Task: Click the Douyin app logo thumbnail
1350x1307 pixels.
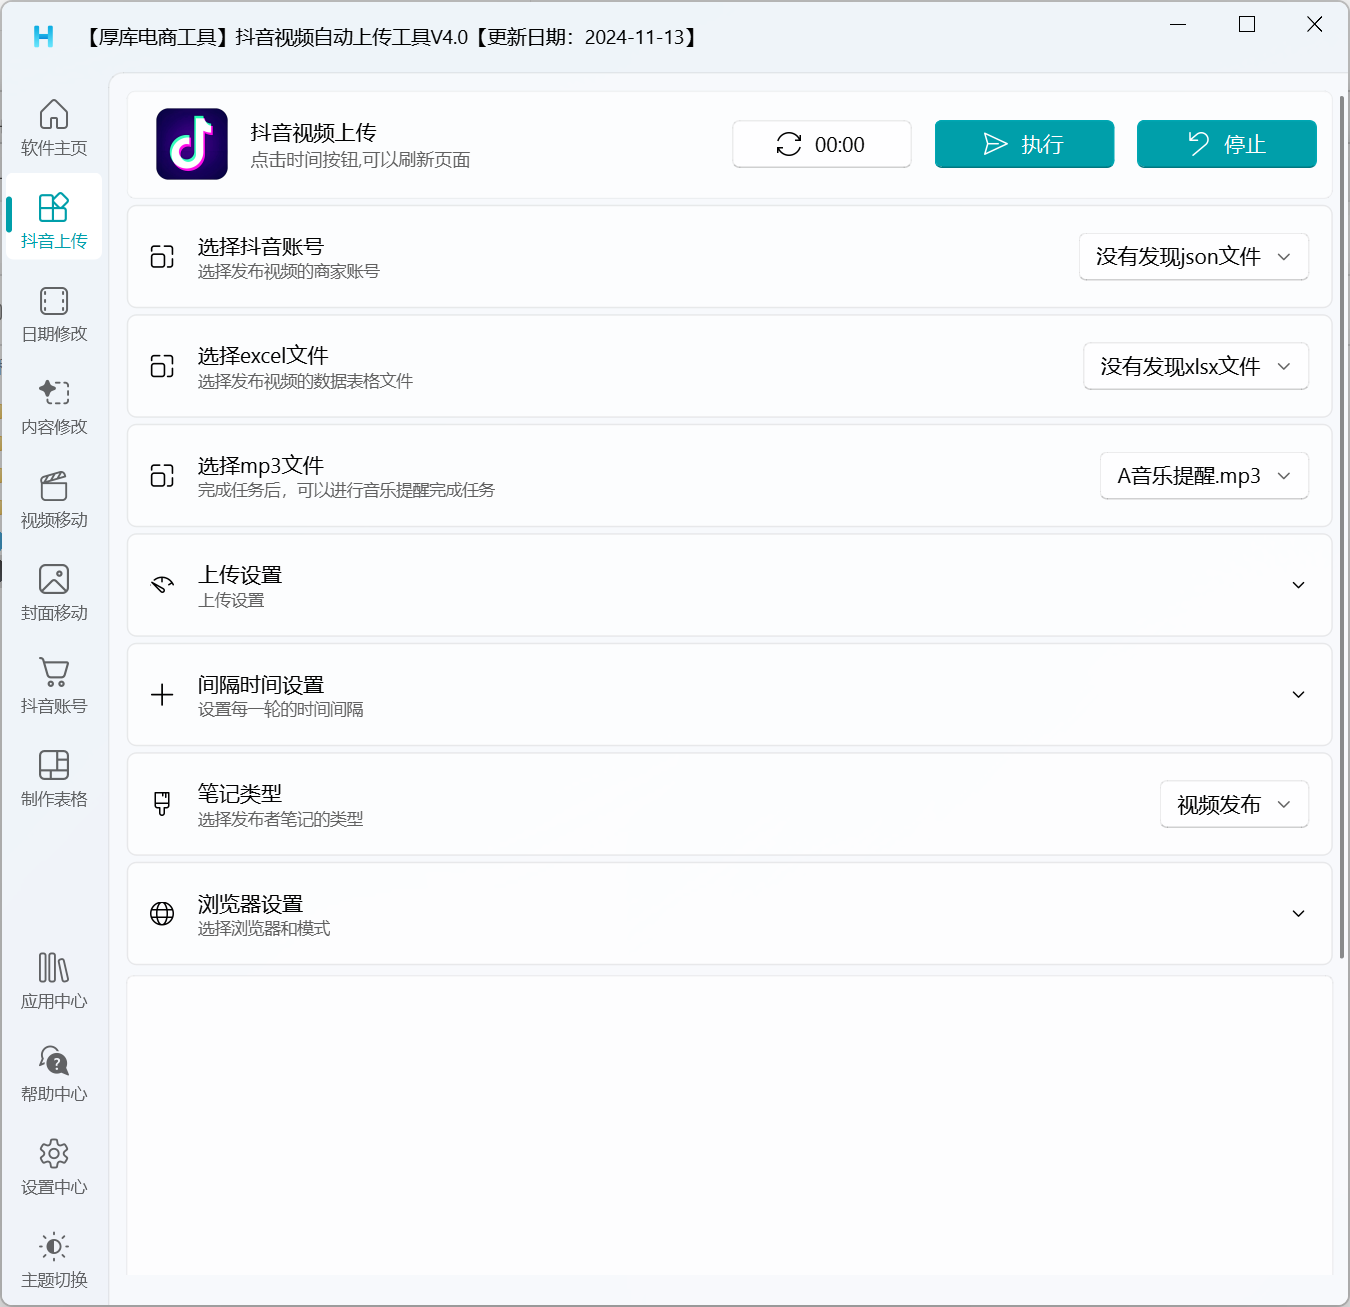Action: click(192, 144)
